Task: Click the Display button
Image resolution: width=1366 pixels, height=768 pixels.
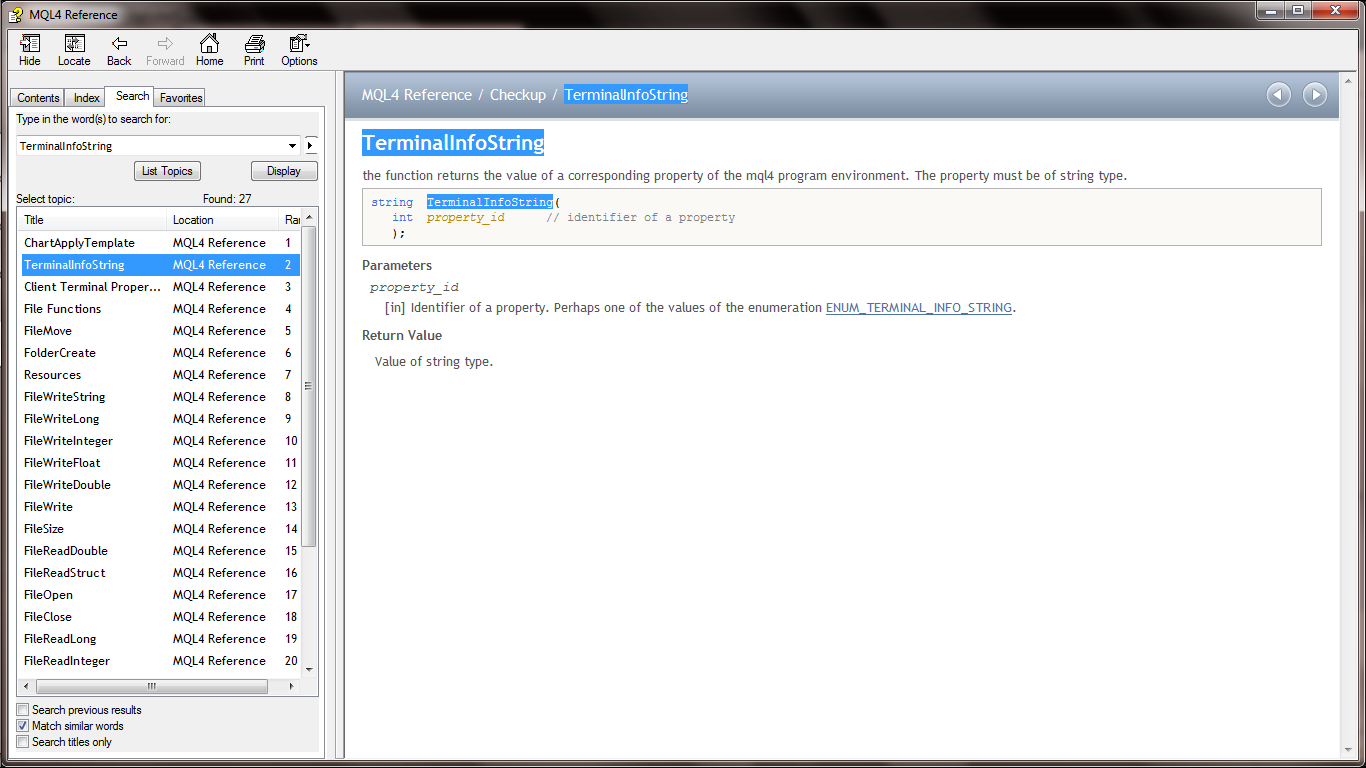Action: coord(284,171)
